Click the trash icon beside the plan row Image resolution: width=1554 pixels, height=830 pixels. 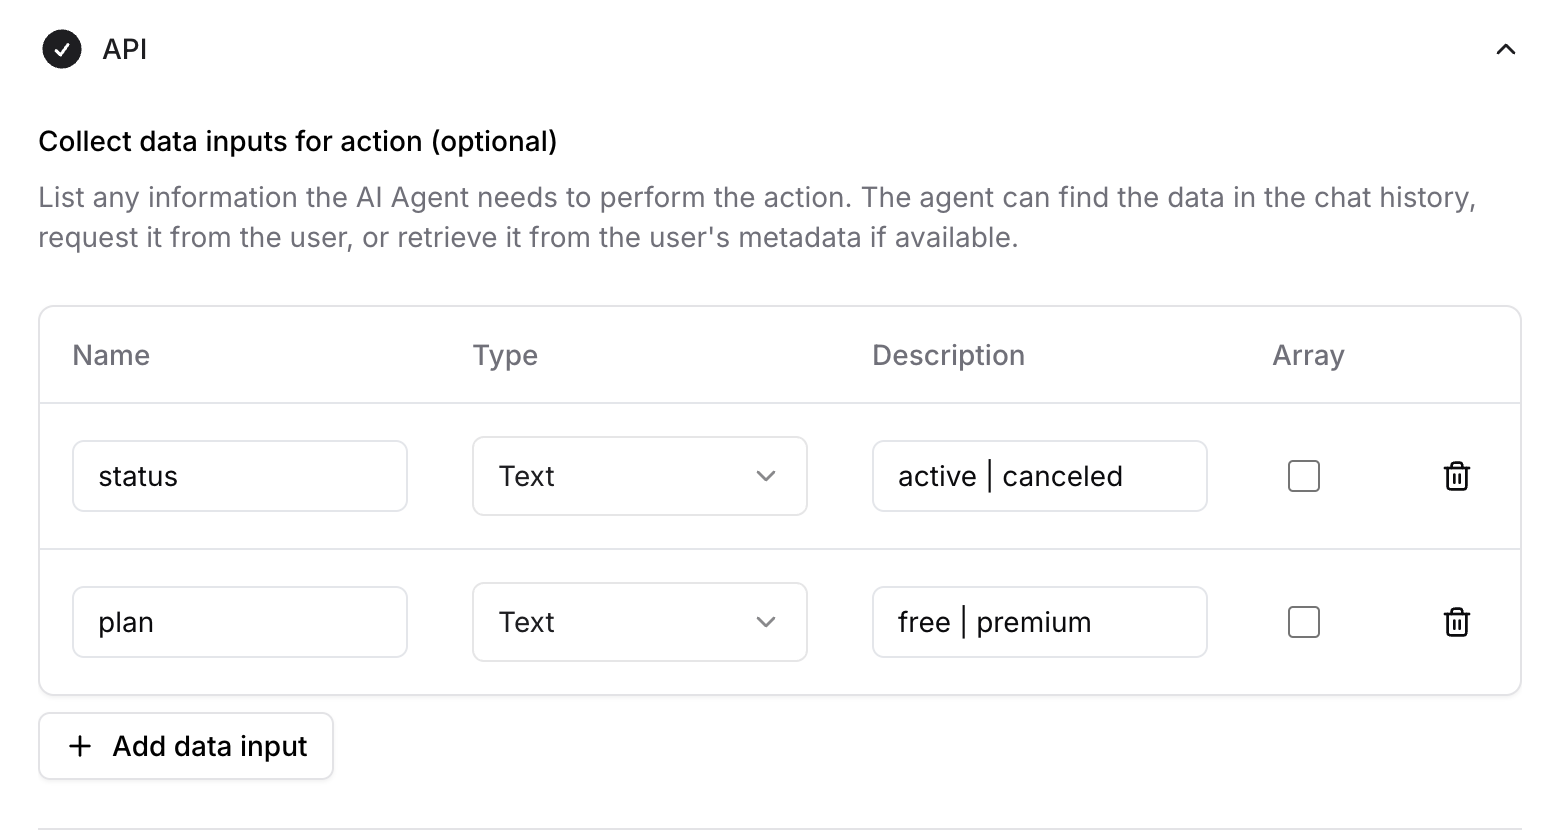pyautogui.click(x=1457, y=622)
